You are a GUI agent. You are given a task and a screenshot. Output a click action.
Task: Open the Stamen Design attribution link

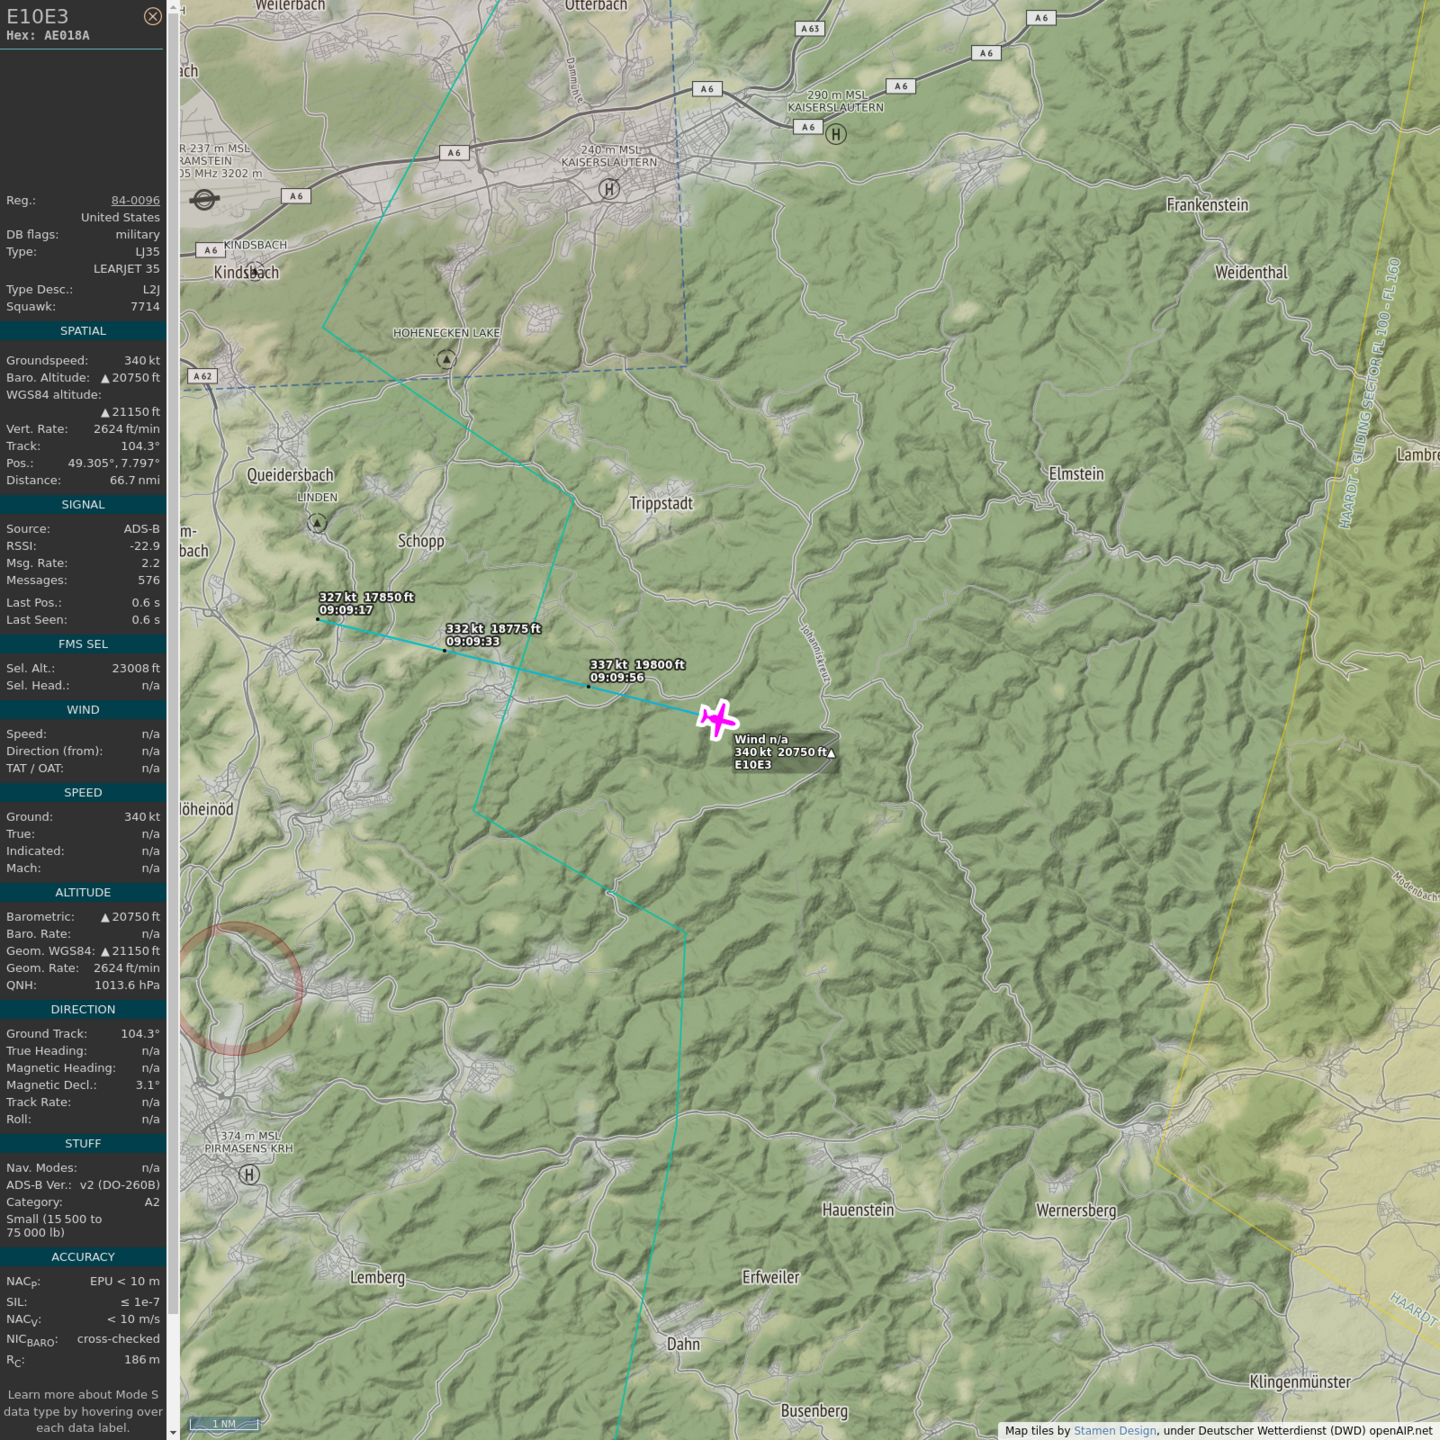coord(1114,1431)
